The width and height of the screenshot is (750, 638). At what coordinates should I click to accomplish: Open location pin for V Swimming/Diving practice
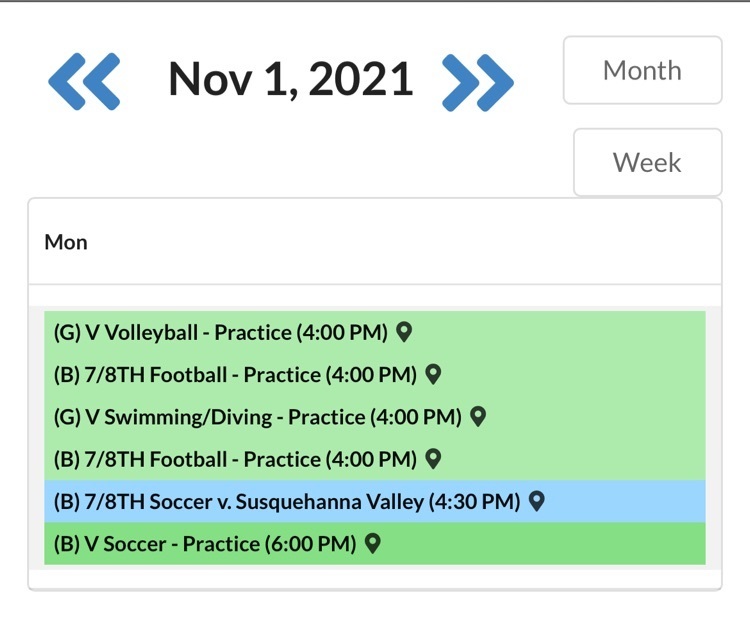478,417
